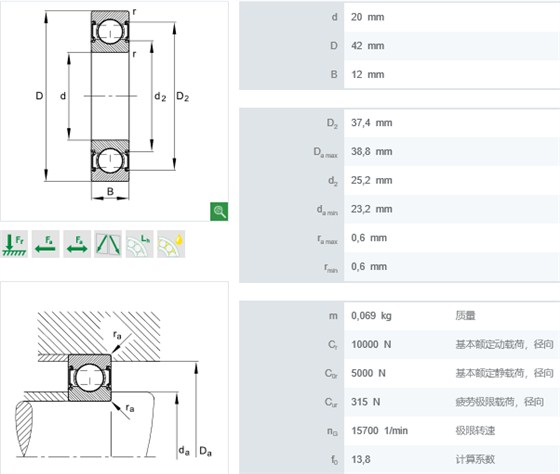This screenshot has height=474, width=560.
Task: Select the bidirectional axial load Fa icon
Action: (77, 244)
